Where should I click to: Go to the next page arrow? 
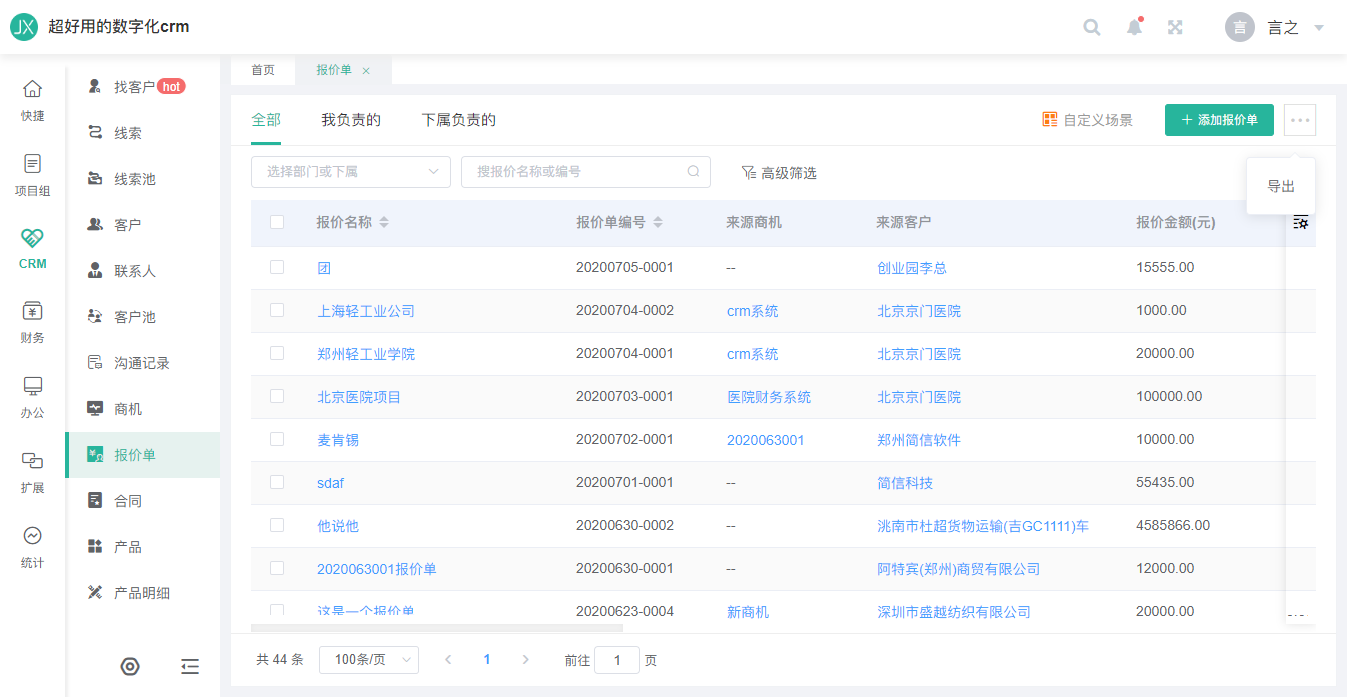coord(526,660)
